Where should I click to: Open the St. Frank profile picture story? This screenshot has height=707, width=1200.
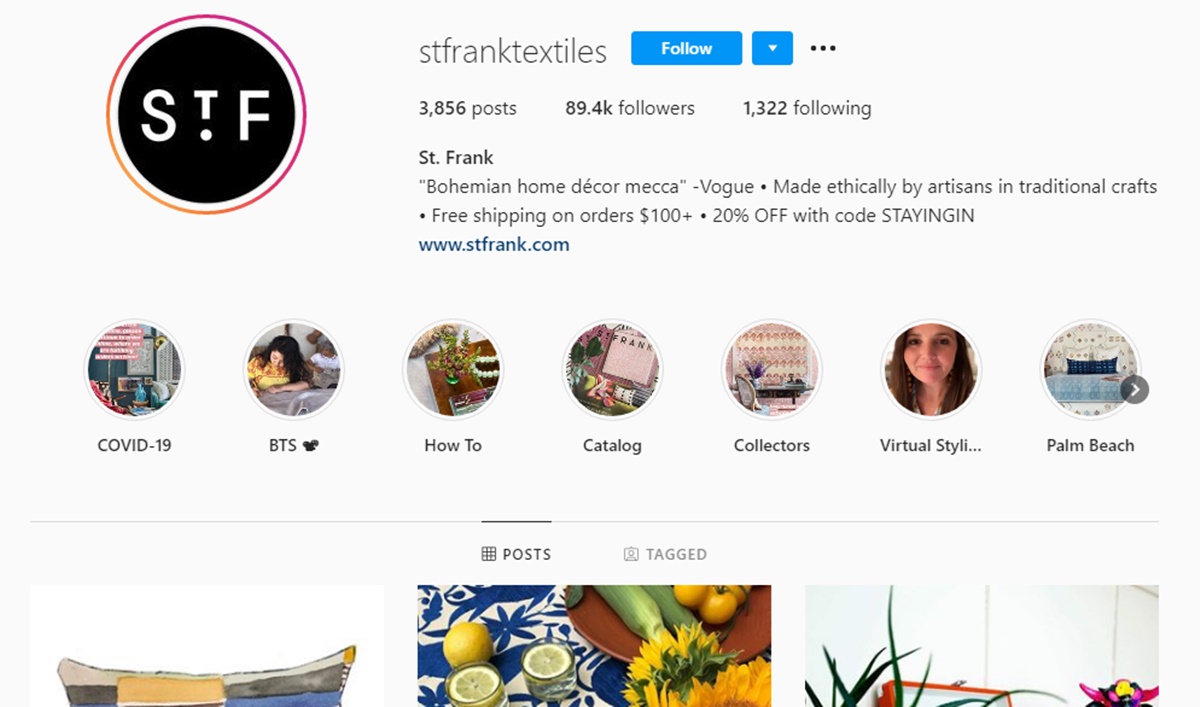(x=206, y=115)
